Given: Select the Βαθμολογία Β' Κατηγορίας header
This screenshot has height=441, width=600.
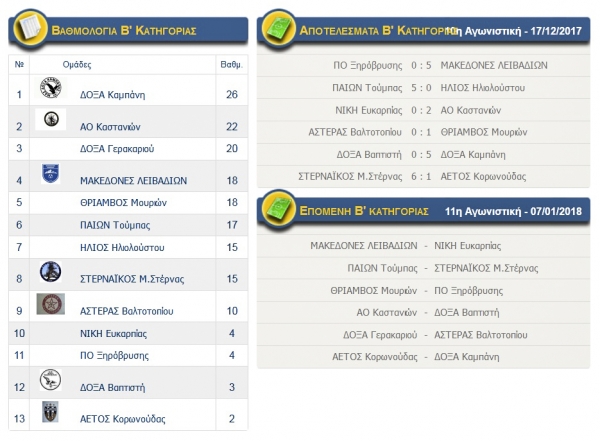Looking at the screenshot, I should (120, 31).
